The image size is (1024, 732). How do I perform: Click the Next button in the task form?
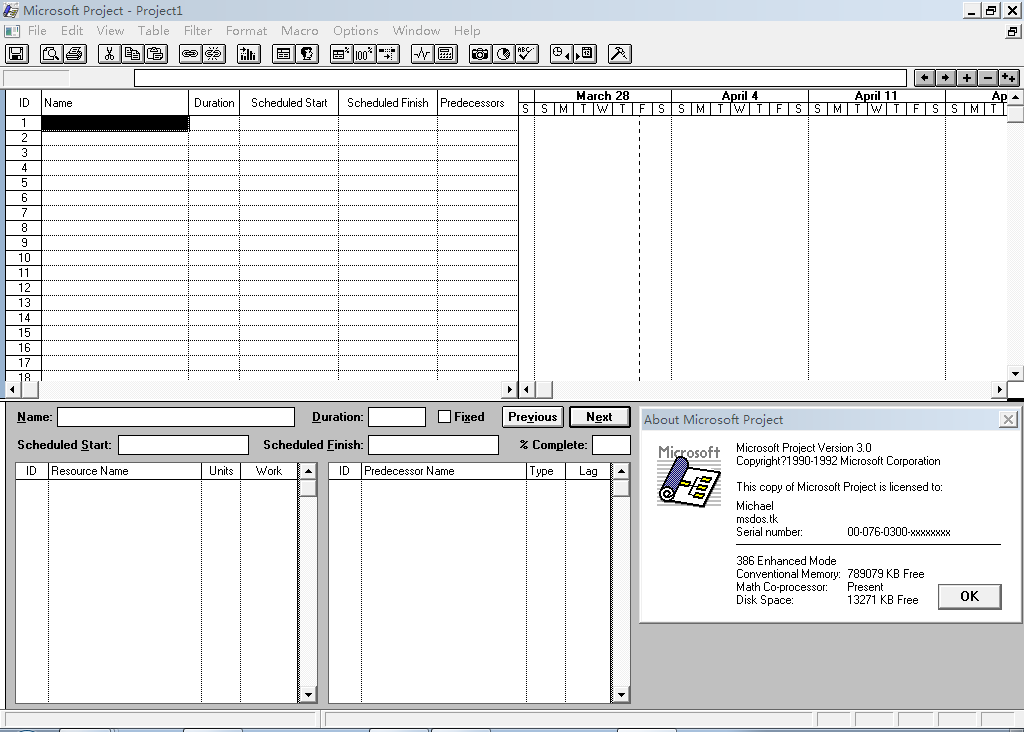[599, 416]
